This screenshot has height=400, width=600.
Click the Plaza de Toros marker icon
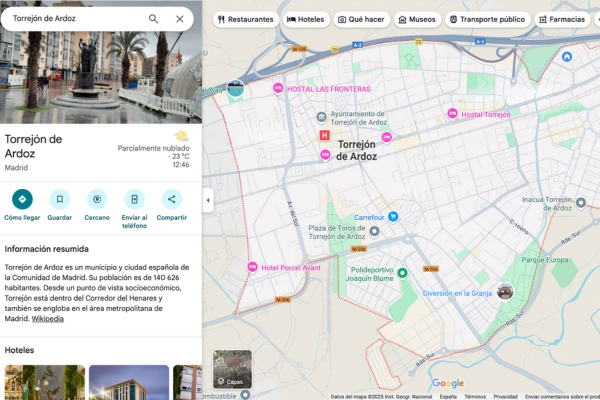(x=375, y=231)
